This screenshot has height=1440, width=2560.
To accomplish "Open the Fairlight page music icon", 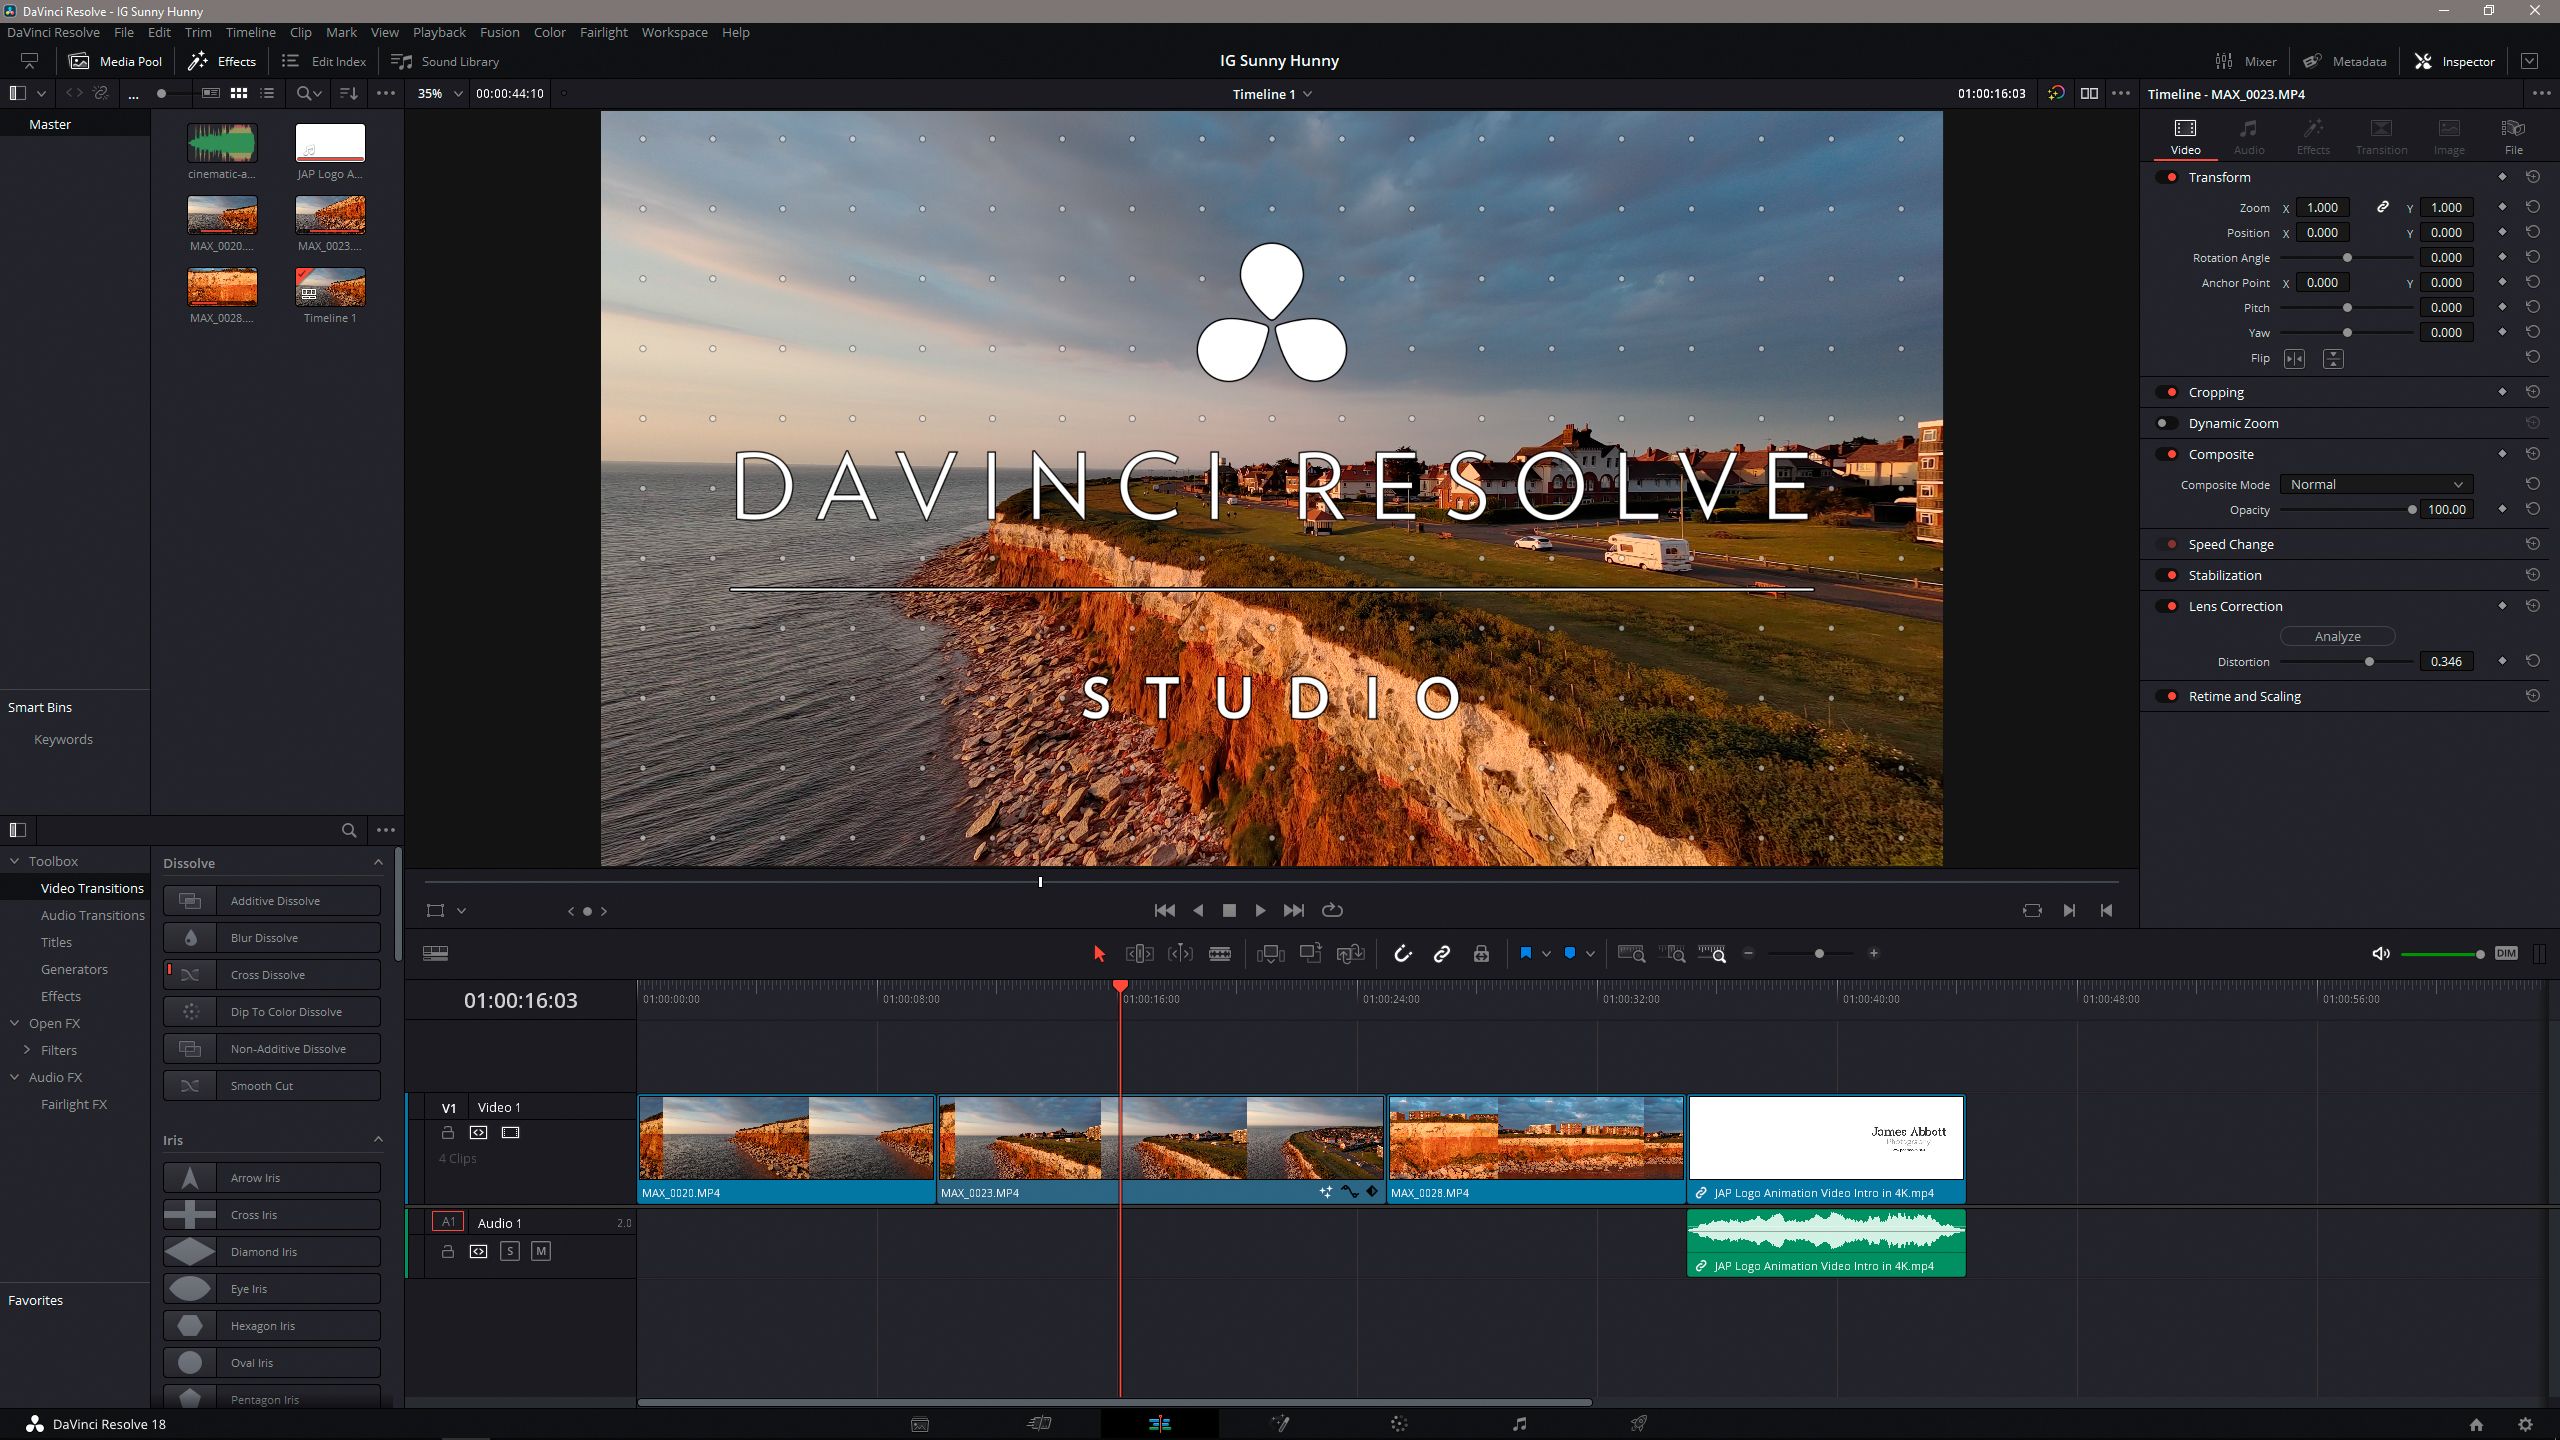I will click(1519, 1424).
